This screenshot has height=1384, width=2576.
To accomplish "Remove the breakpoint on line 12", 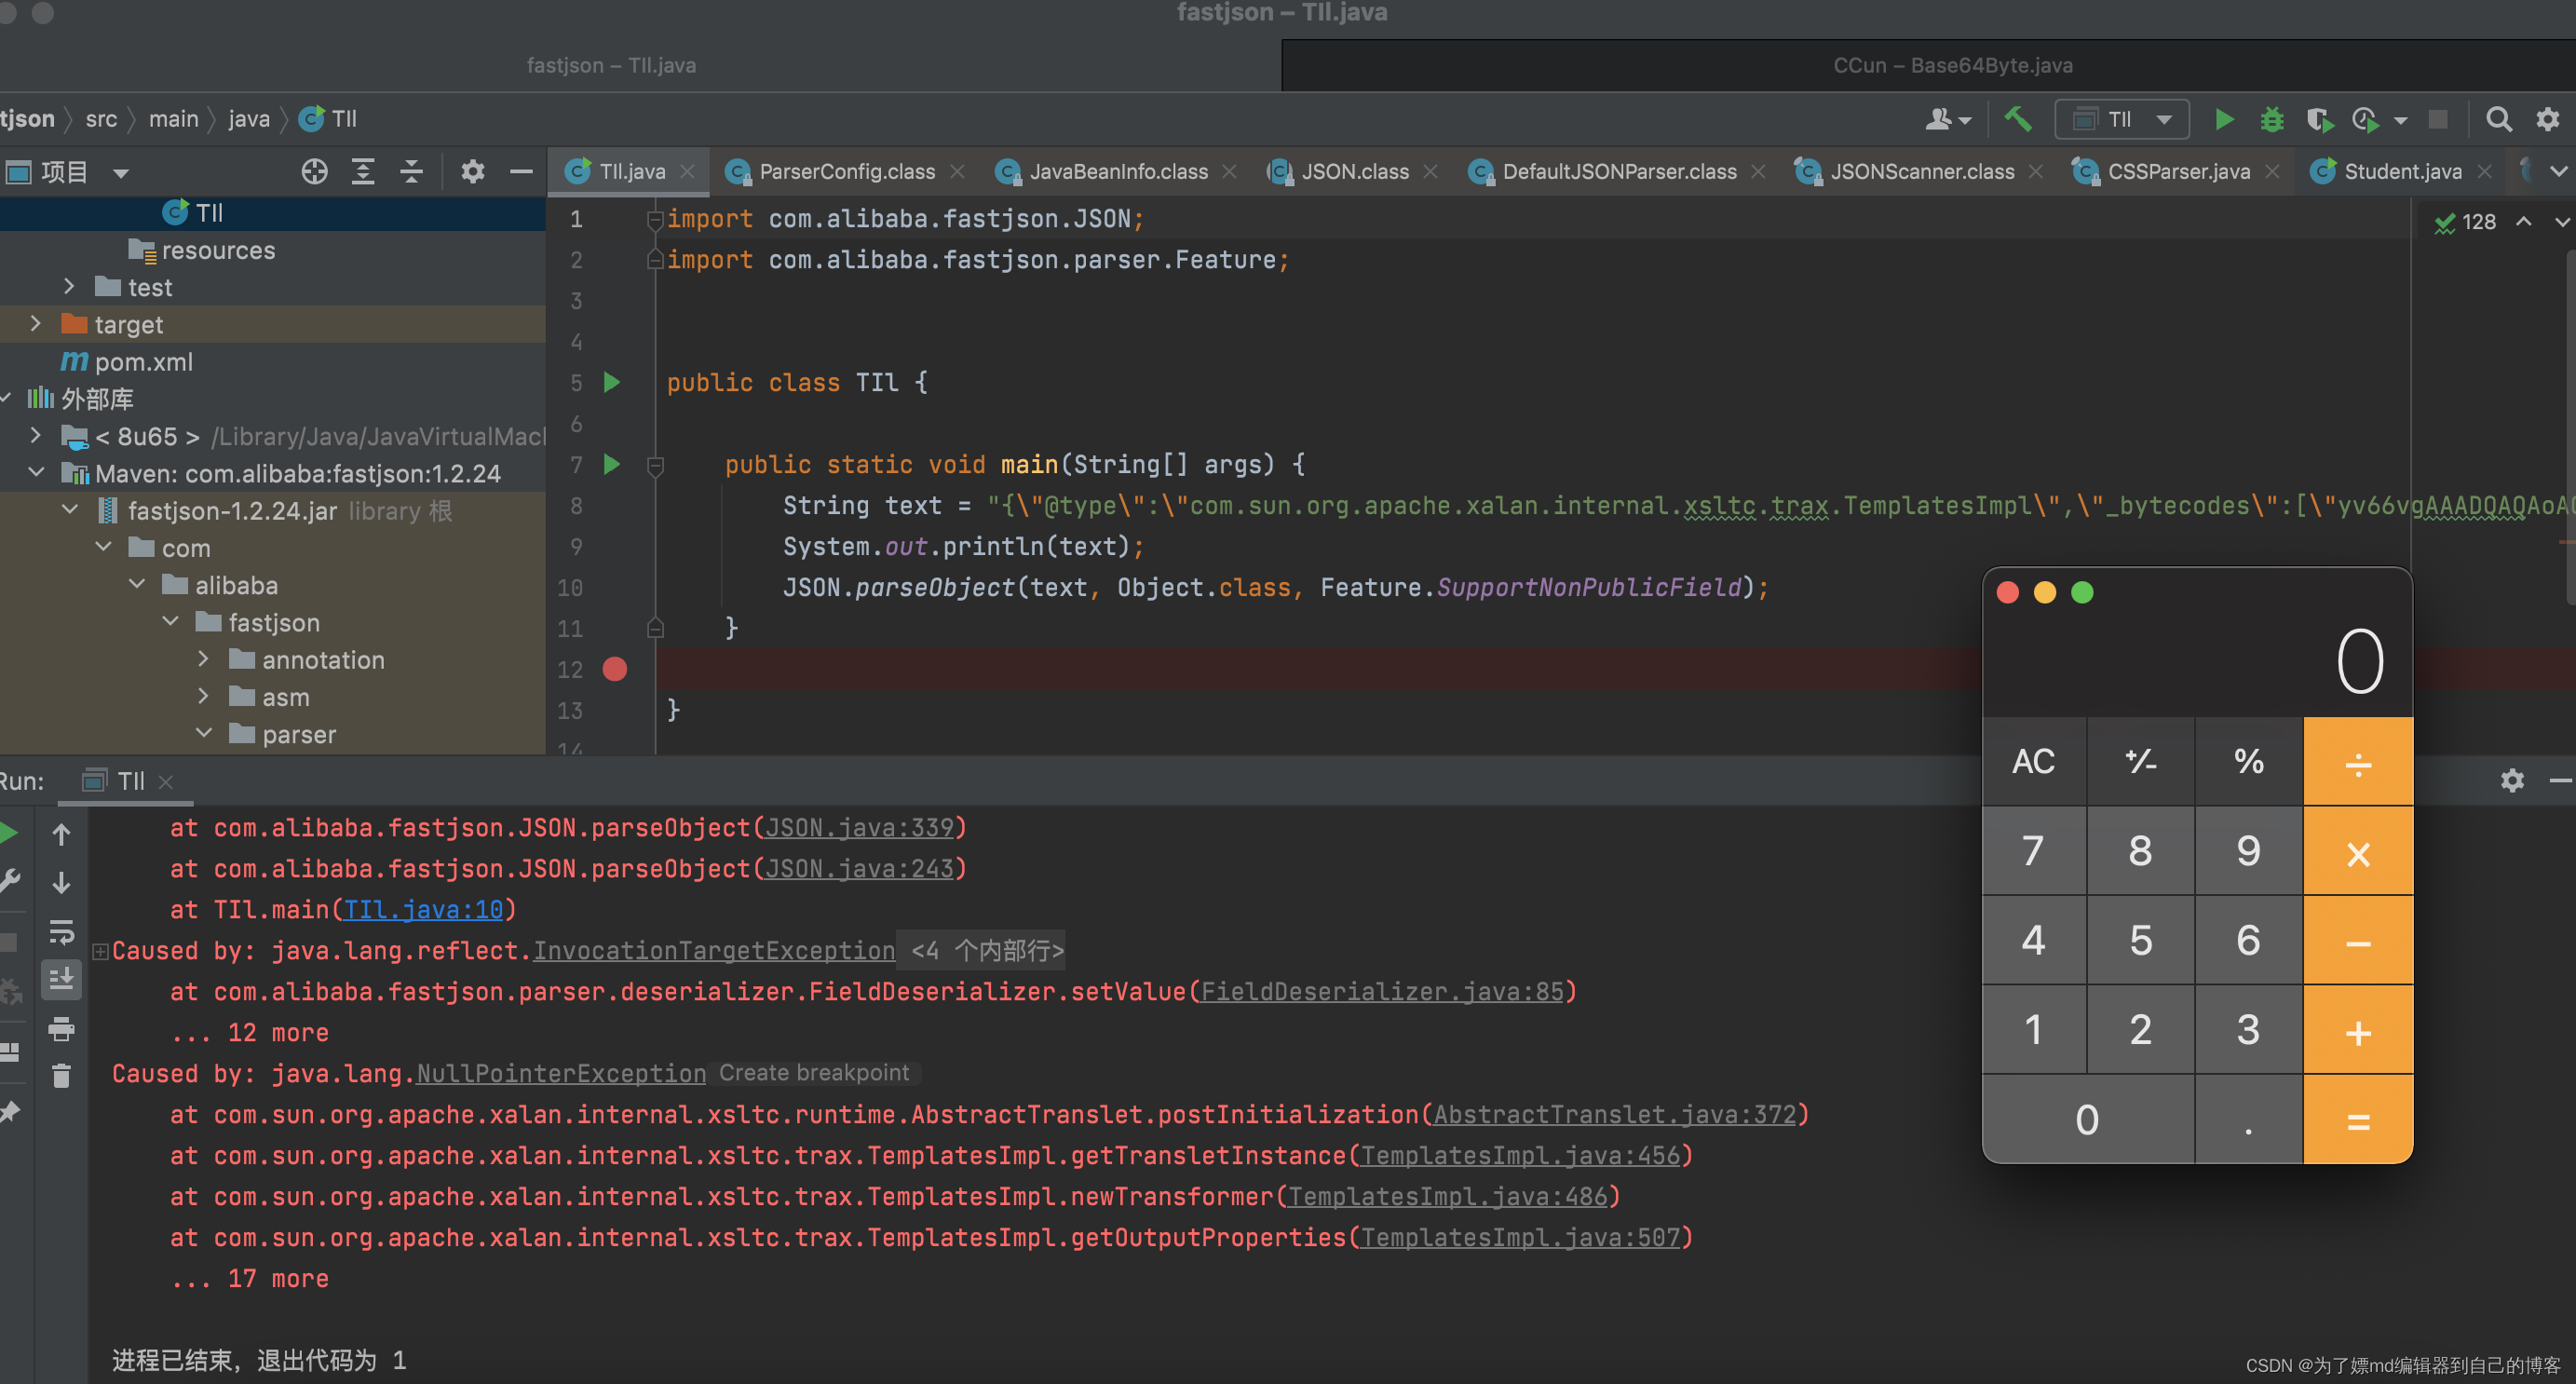I will coord(615,669).
